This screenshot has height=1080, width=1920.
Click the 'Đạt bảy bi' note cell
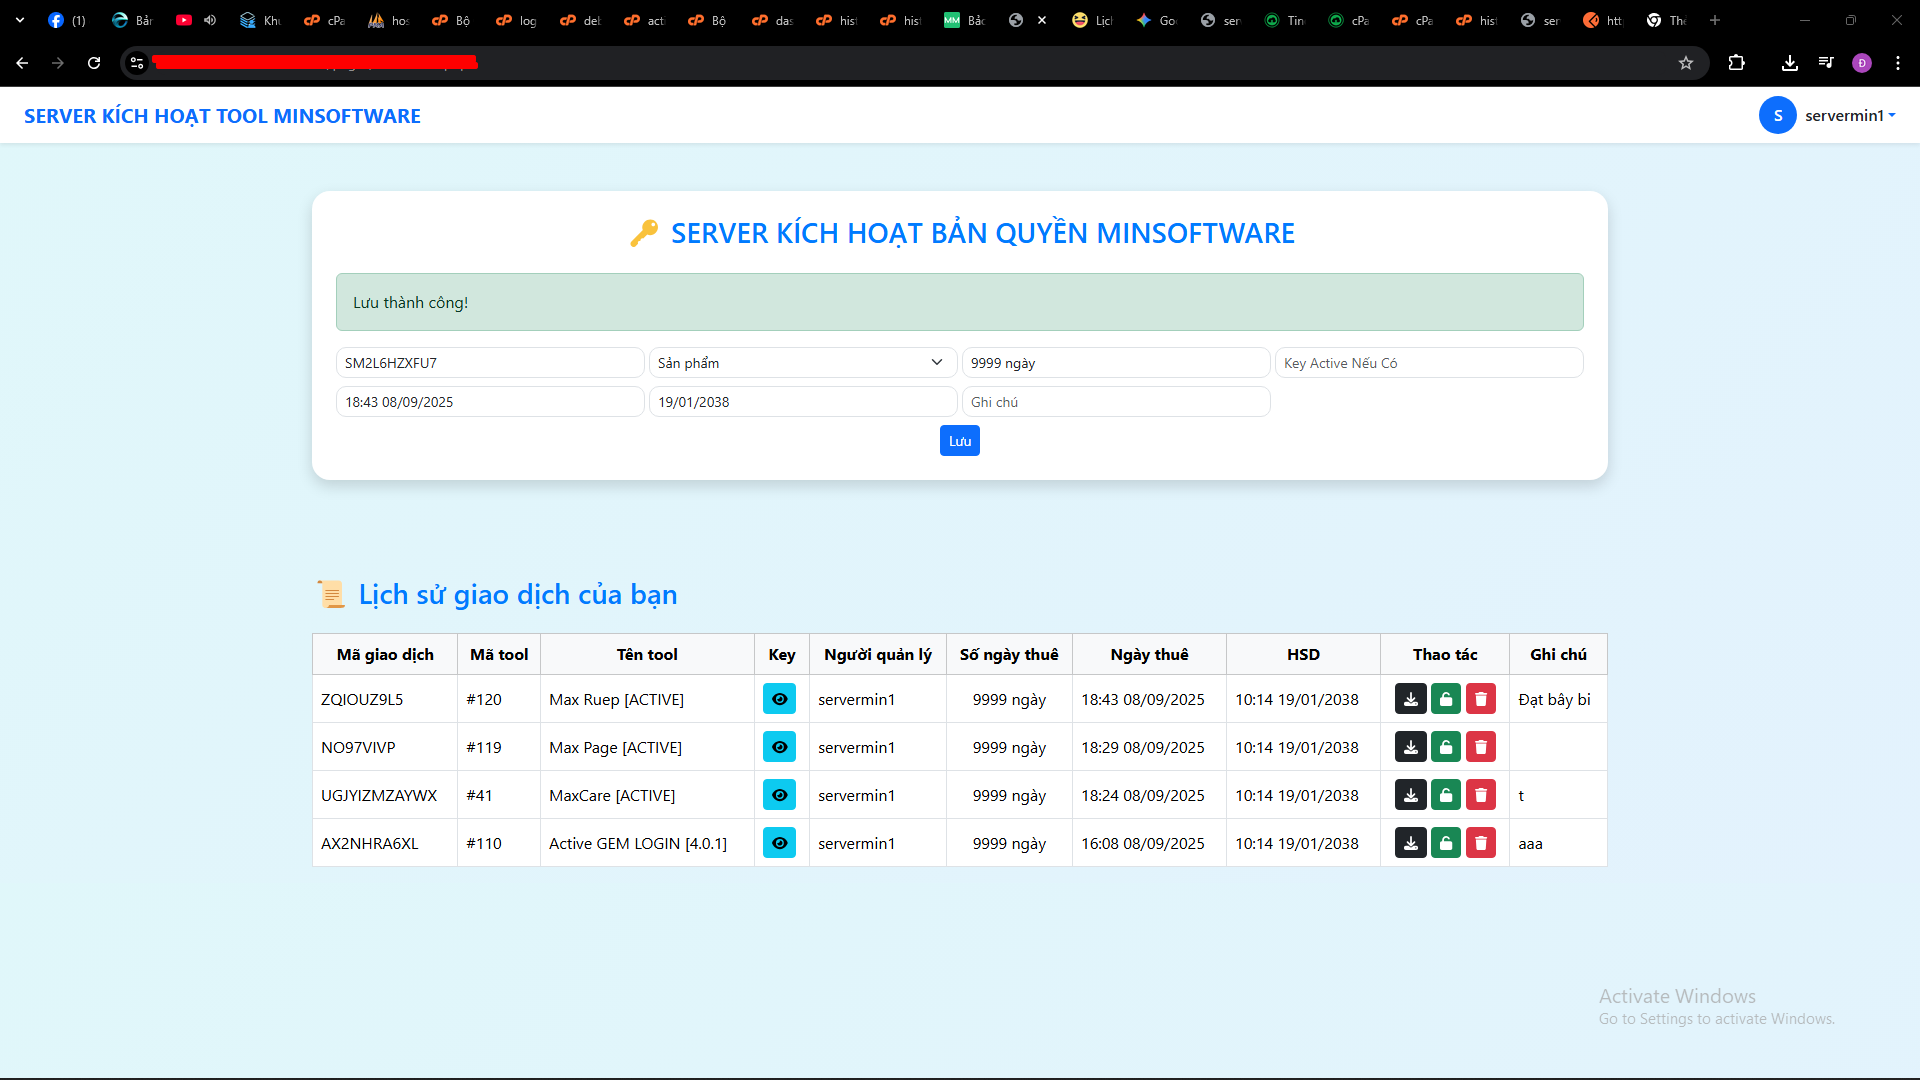click(x=1558, y=699)
